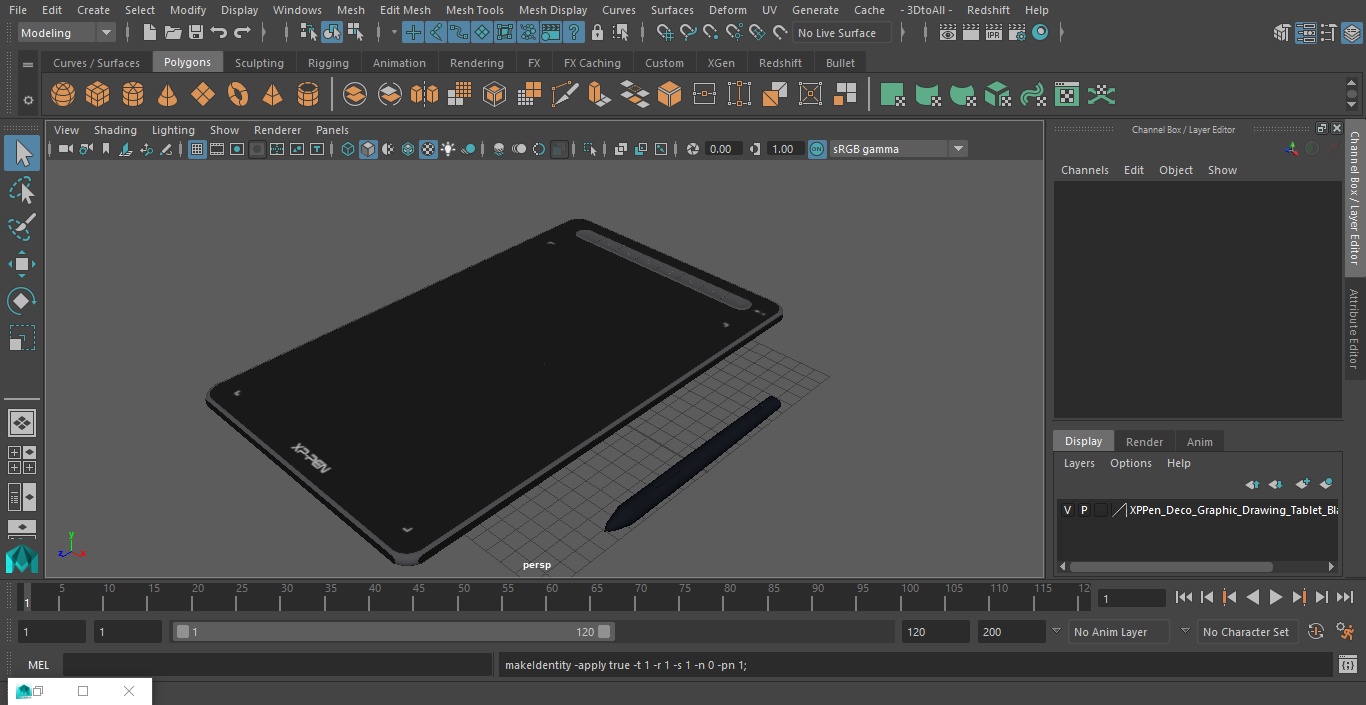Click the MEL command input field
This screenshot has height=705, width=1366.
point(277,665)
